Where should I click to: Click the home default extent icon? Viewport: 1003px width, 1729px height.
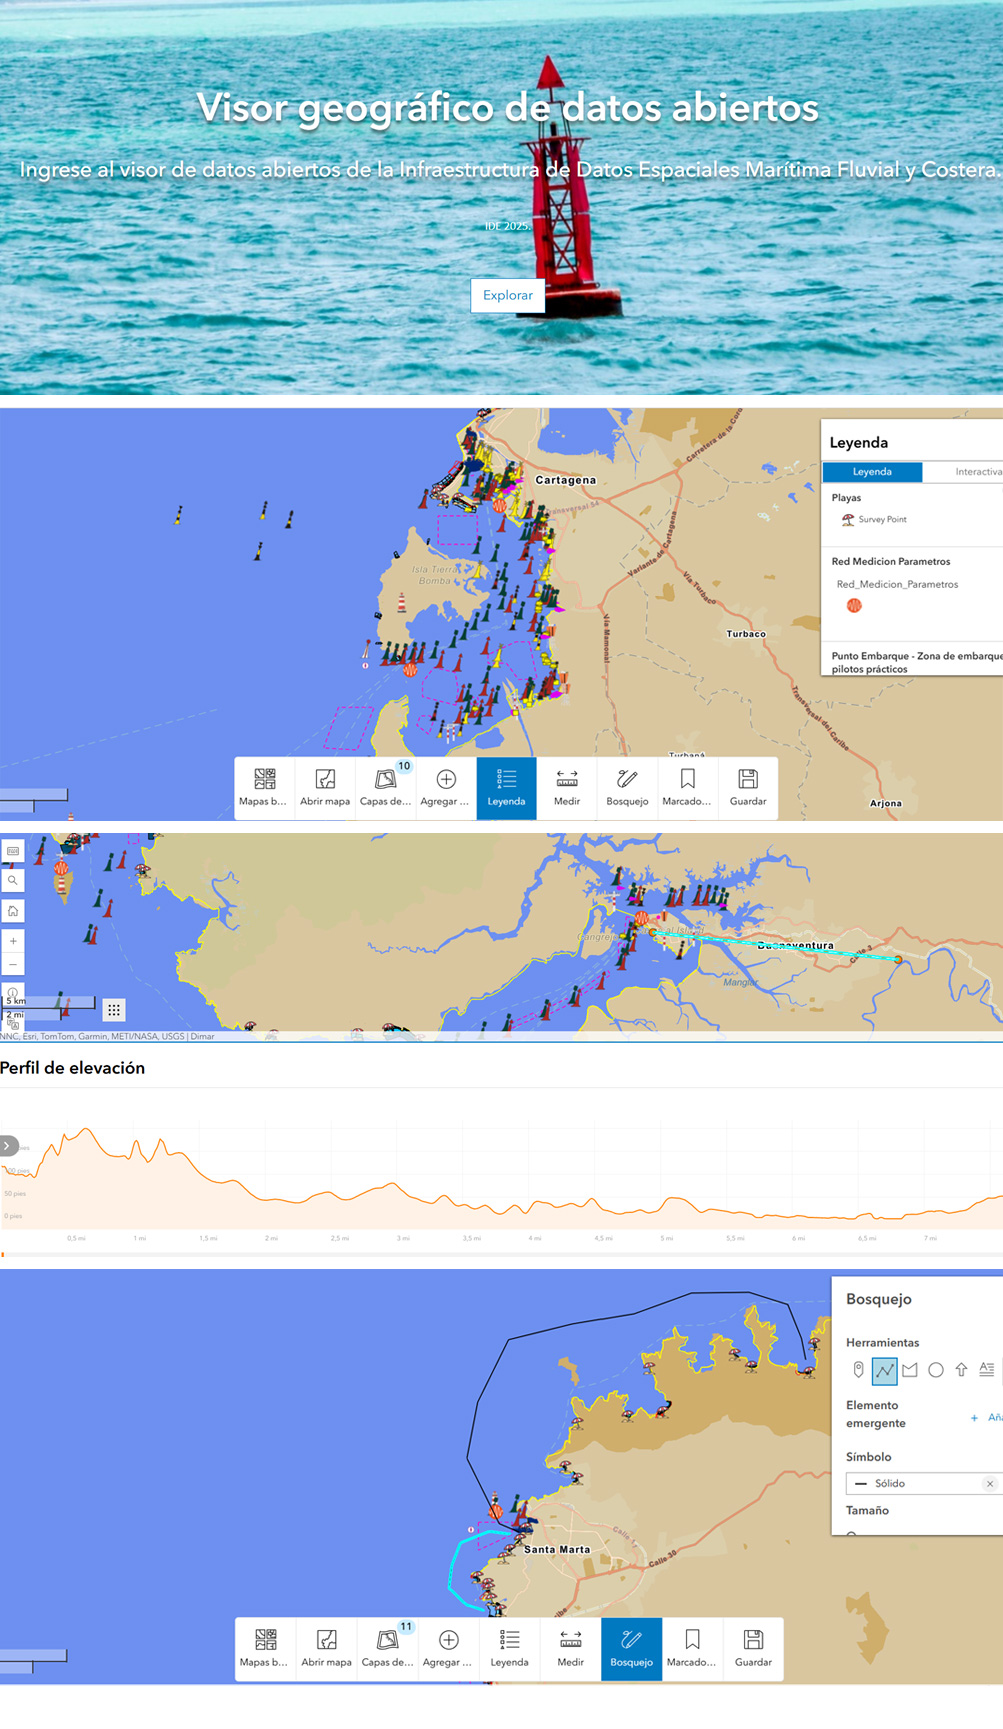tap(13, 911)
